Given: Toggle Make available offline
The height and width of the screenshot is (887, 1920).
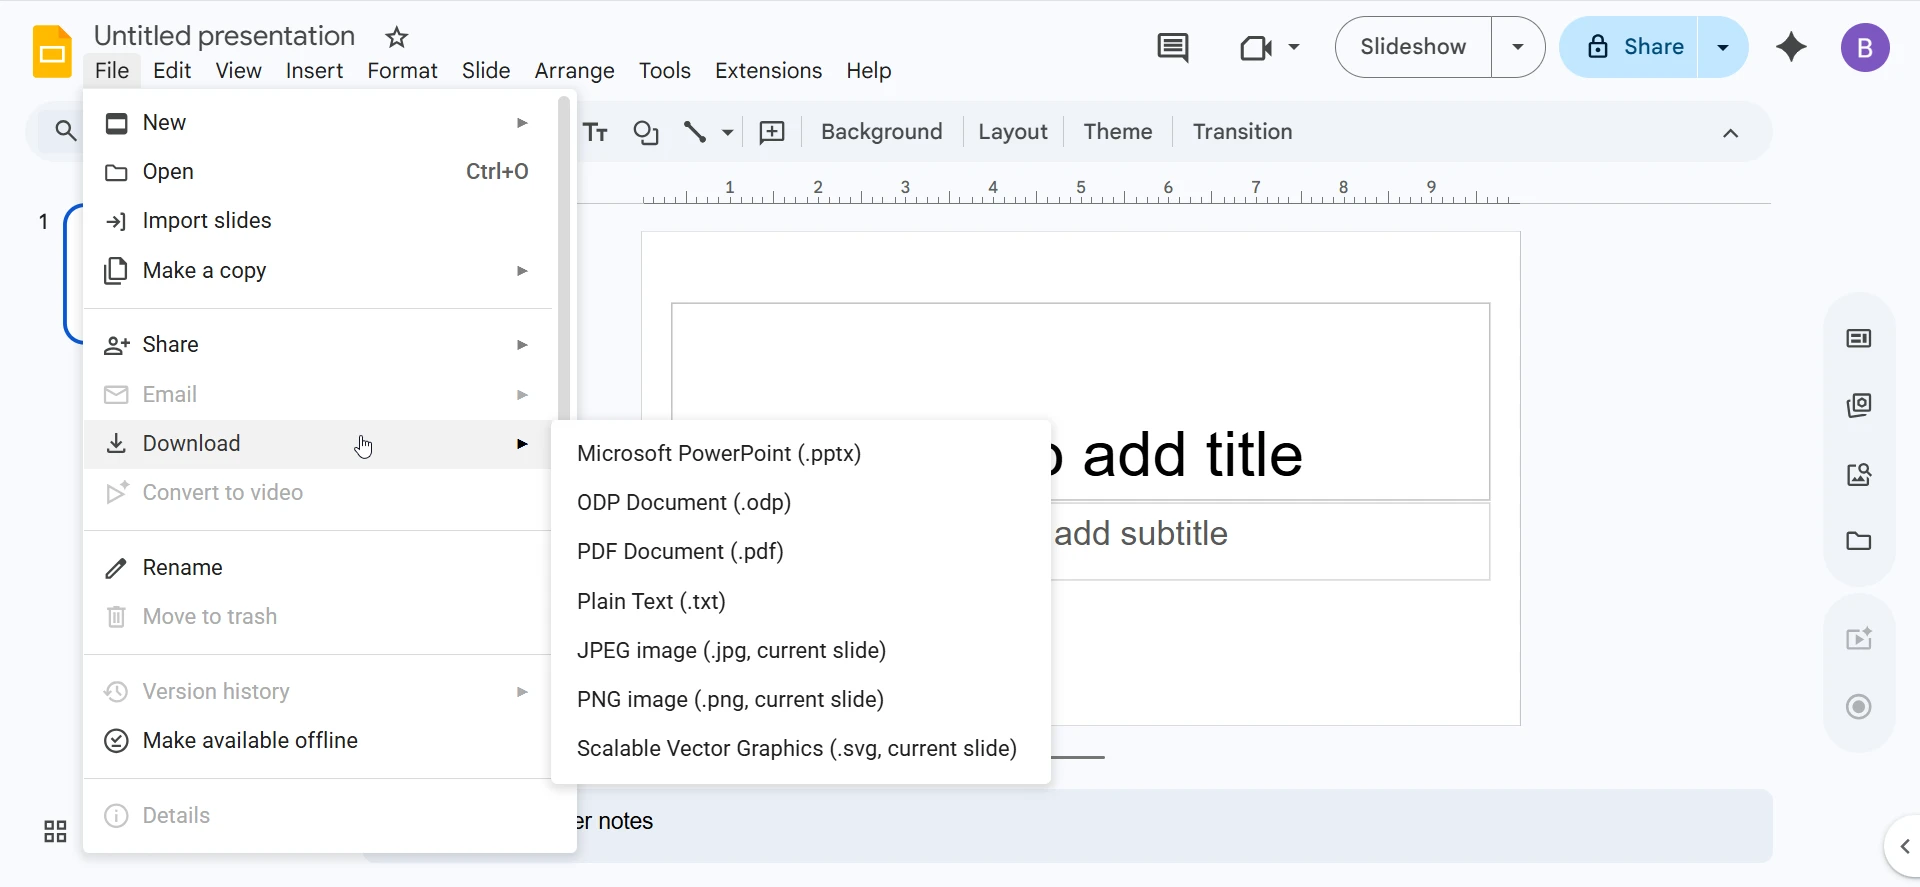Looking at the screenshot, I should pos(250,741).
